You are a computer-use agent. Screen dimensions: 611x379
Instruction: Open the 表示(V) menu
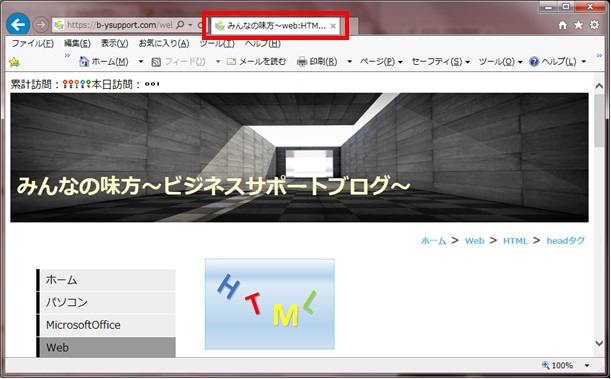[114, 43]
